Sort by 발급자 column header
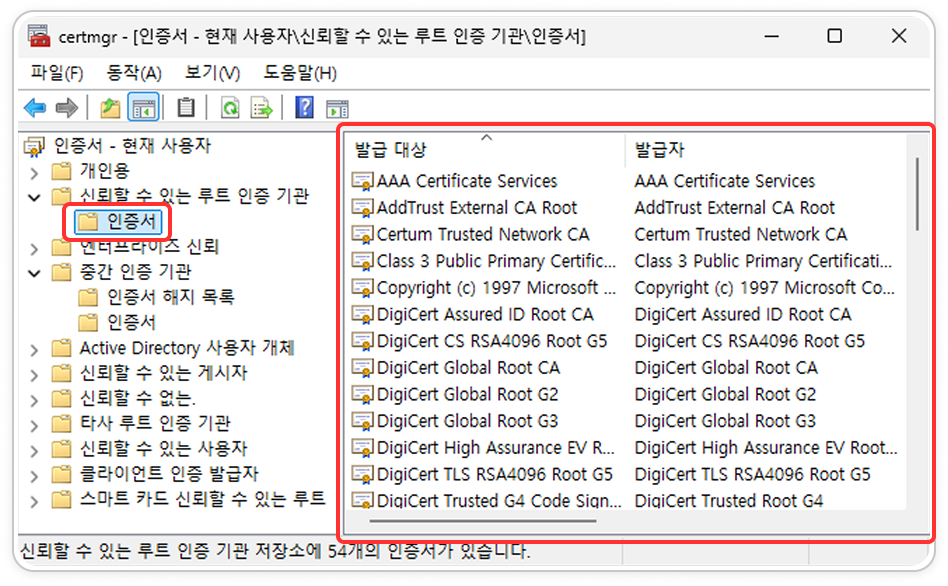 point(765,149)
